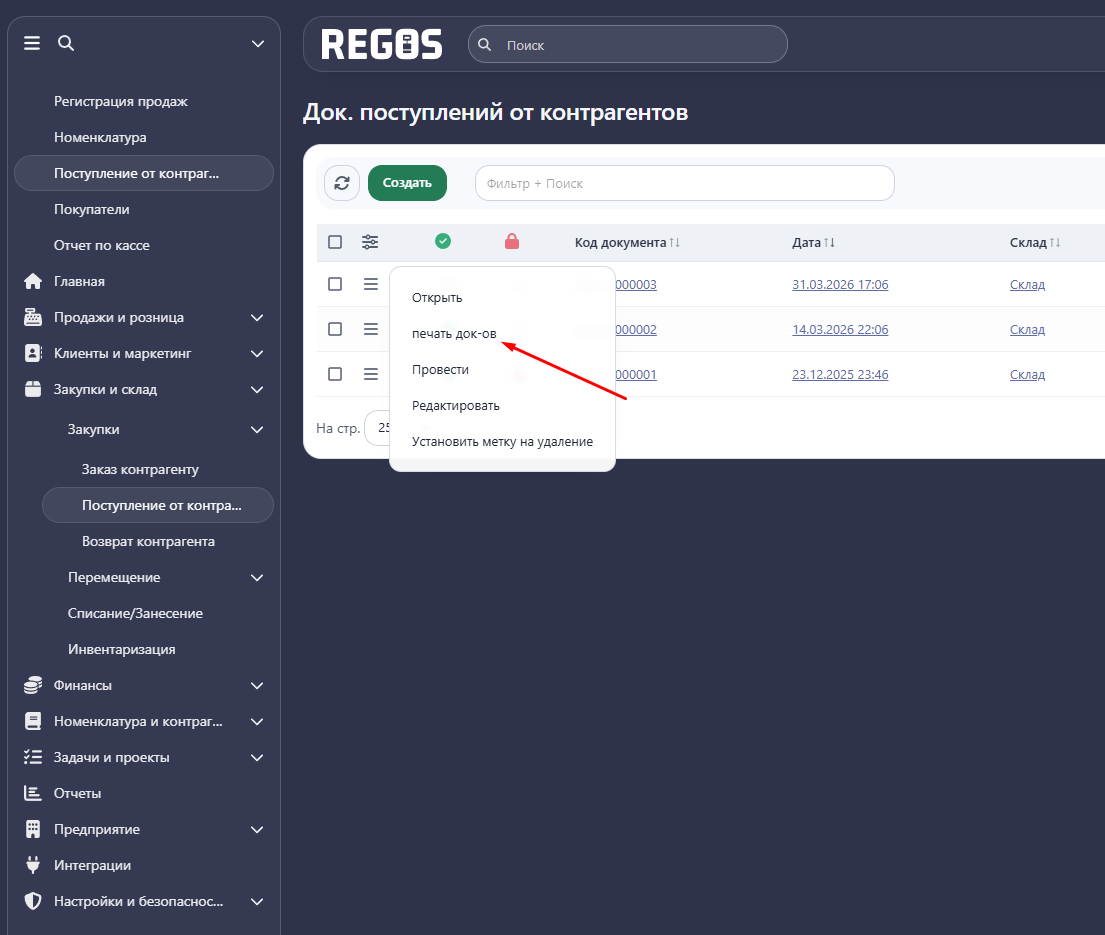Click the Фильтр + Поиск input field
This screenshot has height=935, width=1105.
click(x=684, y=183)
